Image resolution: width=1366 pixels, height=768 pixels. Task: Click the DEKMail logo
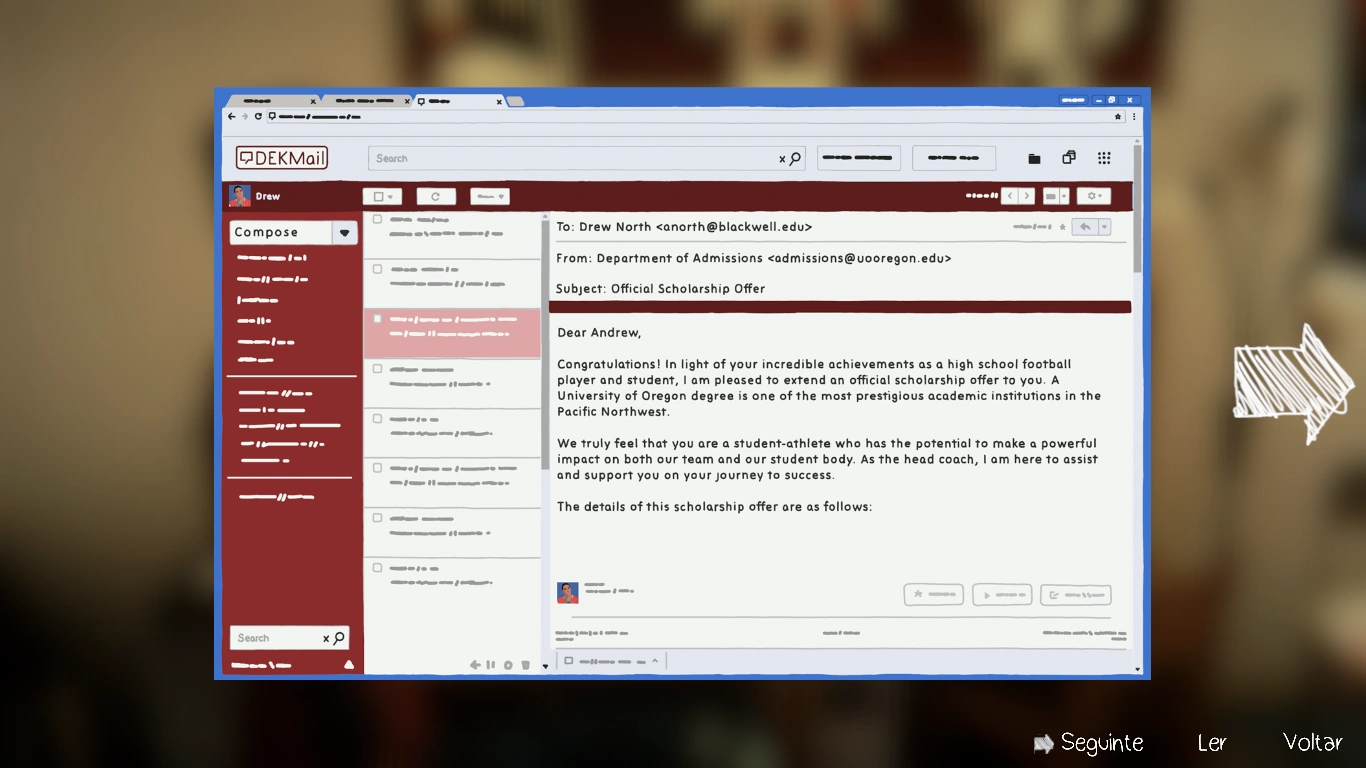point(282,158)
